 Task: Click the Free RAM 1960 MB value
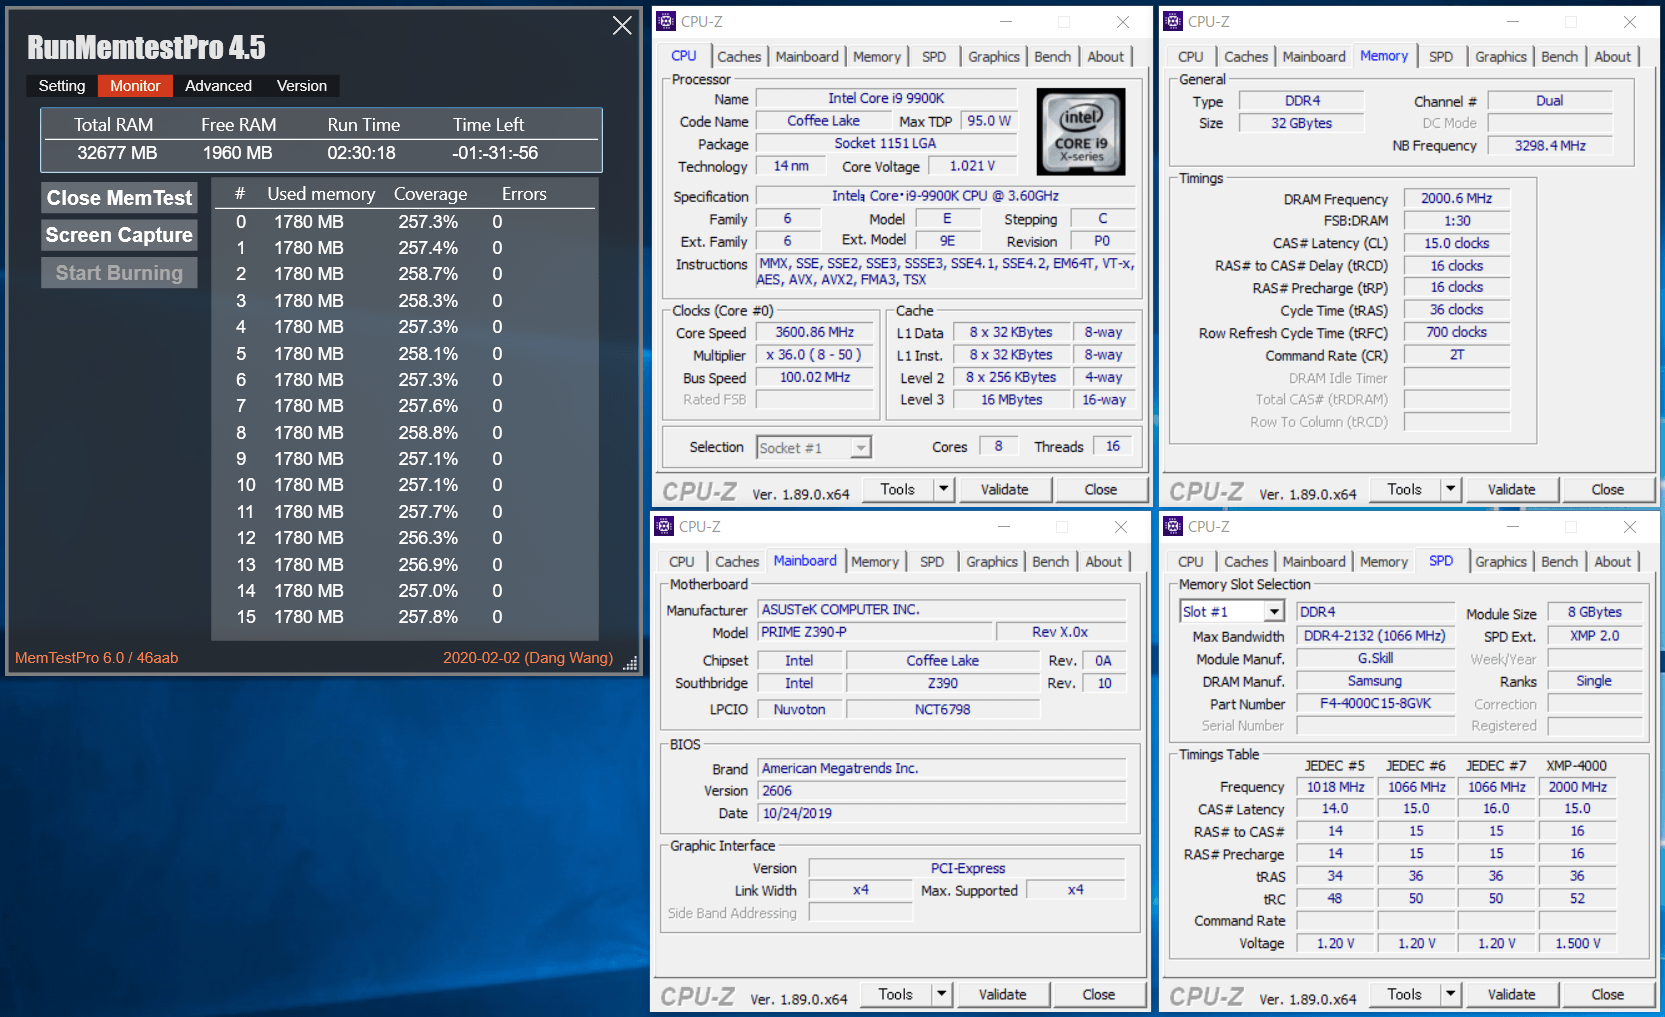[x=238, y=153]
